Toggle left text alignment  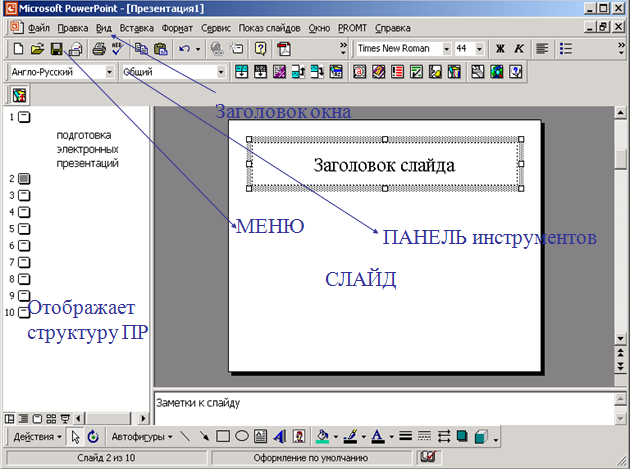[x=543, y=48]
